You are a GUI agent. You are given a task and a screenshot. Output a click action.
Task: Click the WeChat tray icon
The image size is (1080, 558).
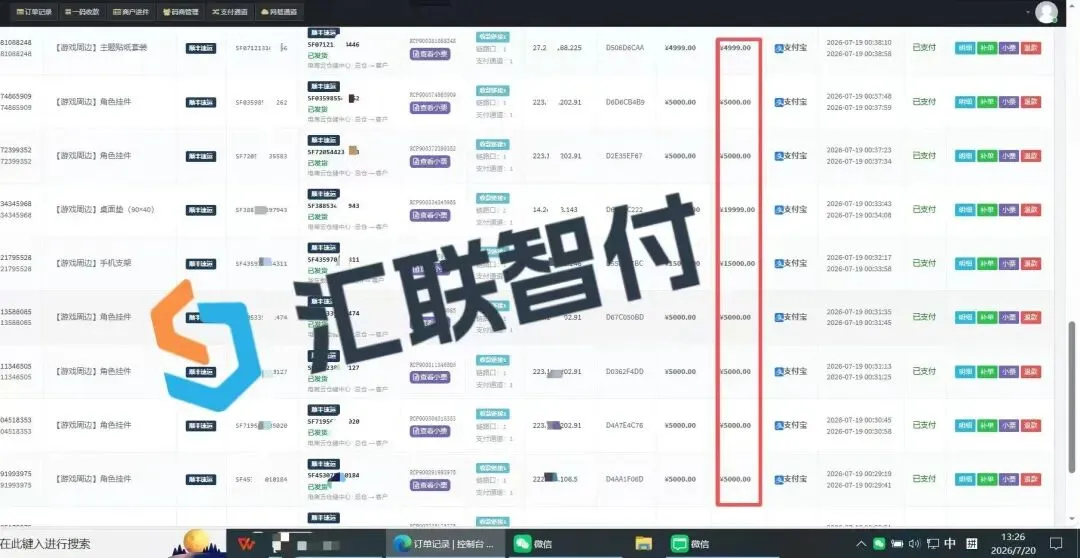(x=880, y=544)
